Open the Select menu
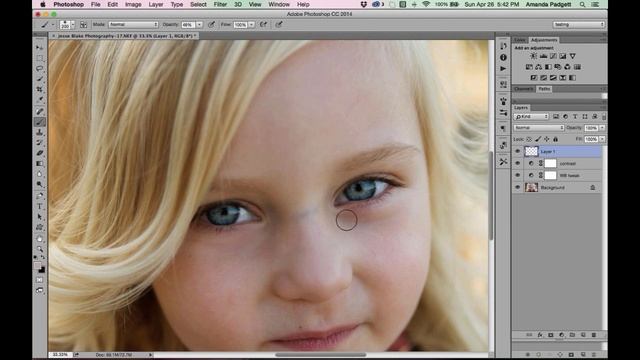Image resolution: width=640 pixels, height=360 pixels. (x=198, y=4)
